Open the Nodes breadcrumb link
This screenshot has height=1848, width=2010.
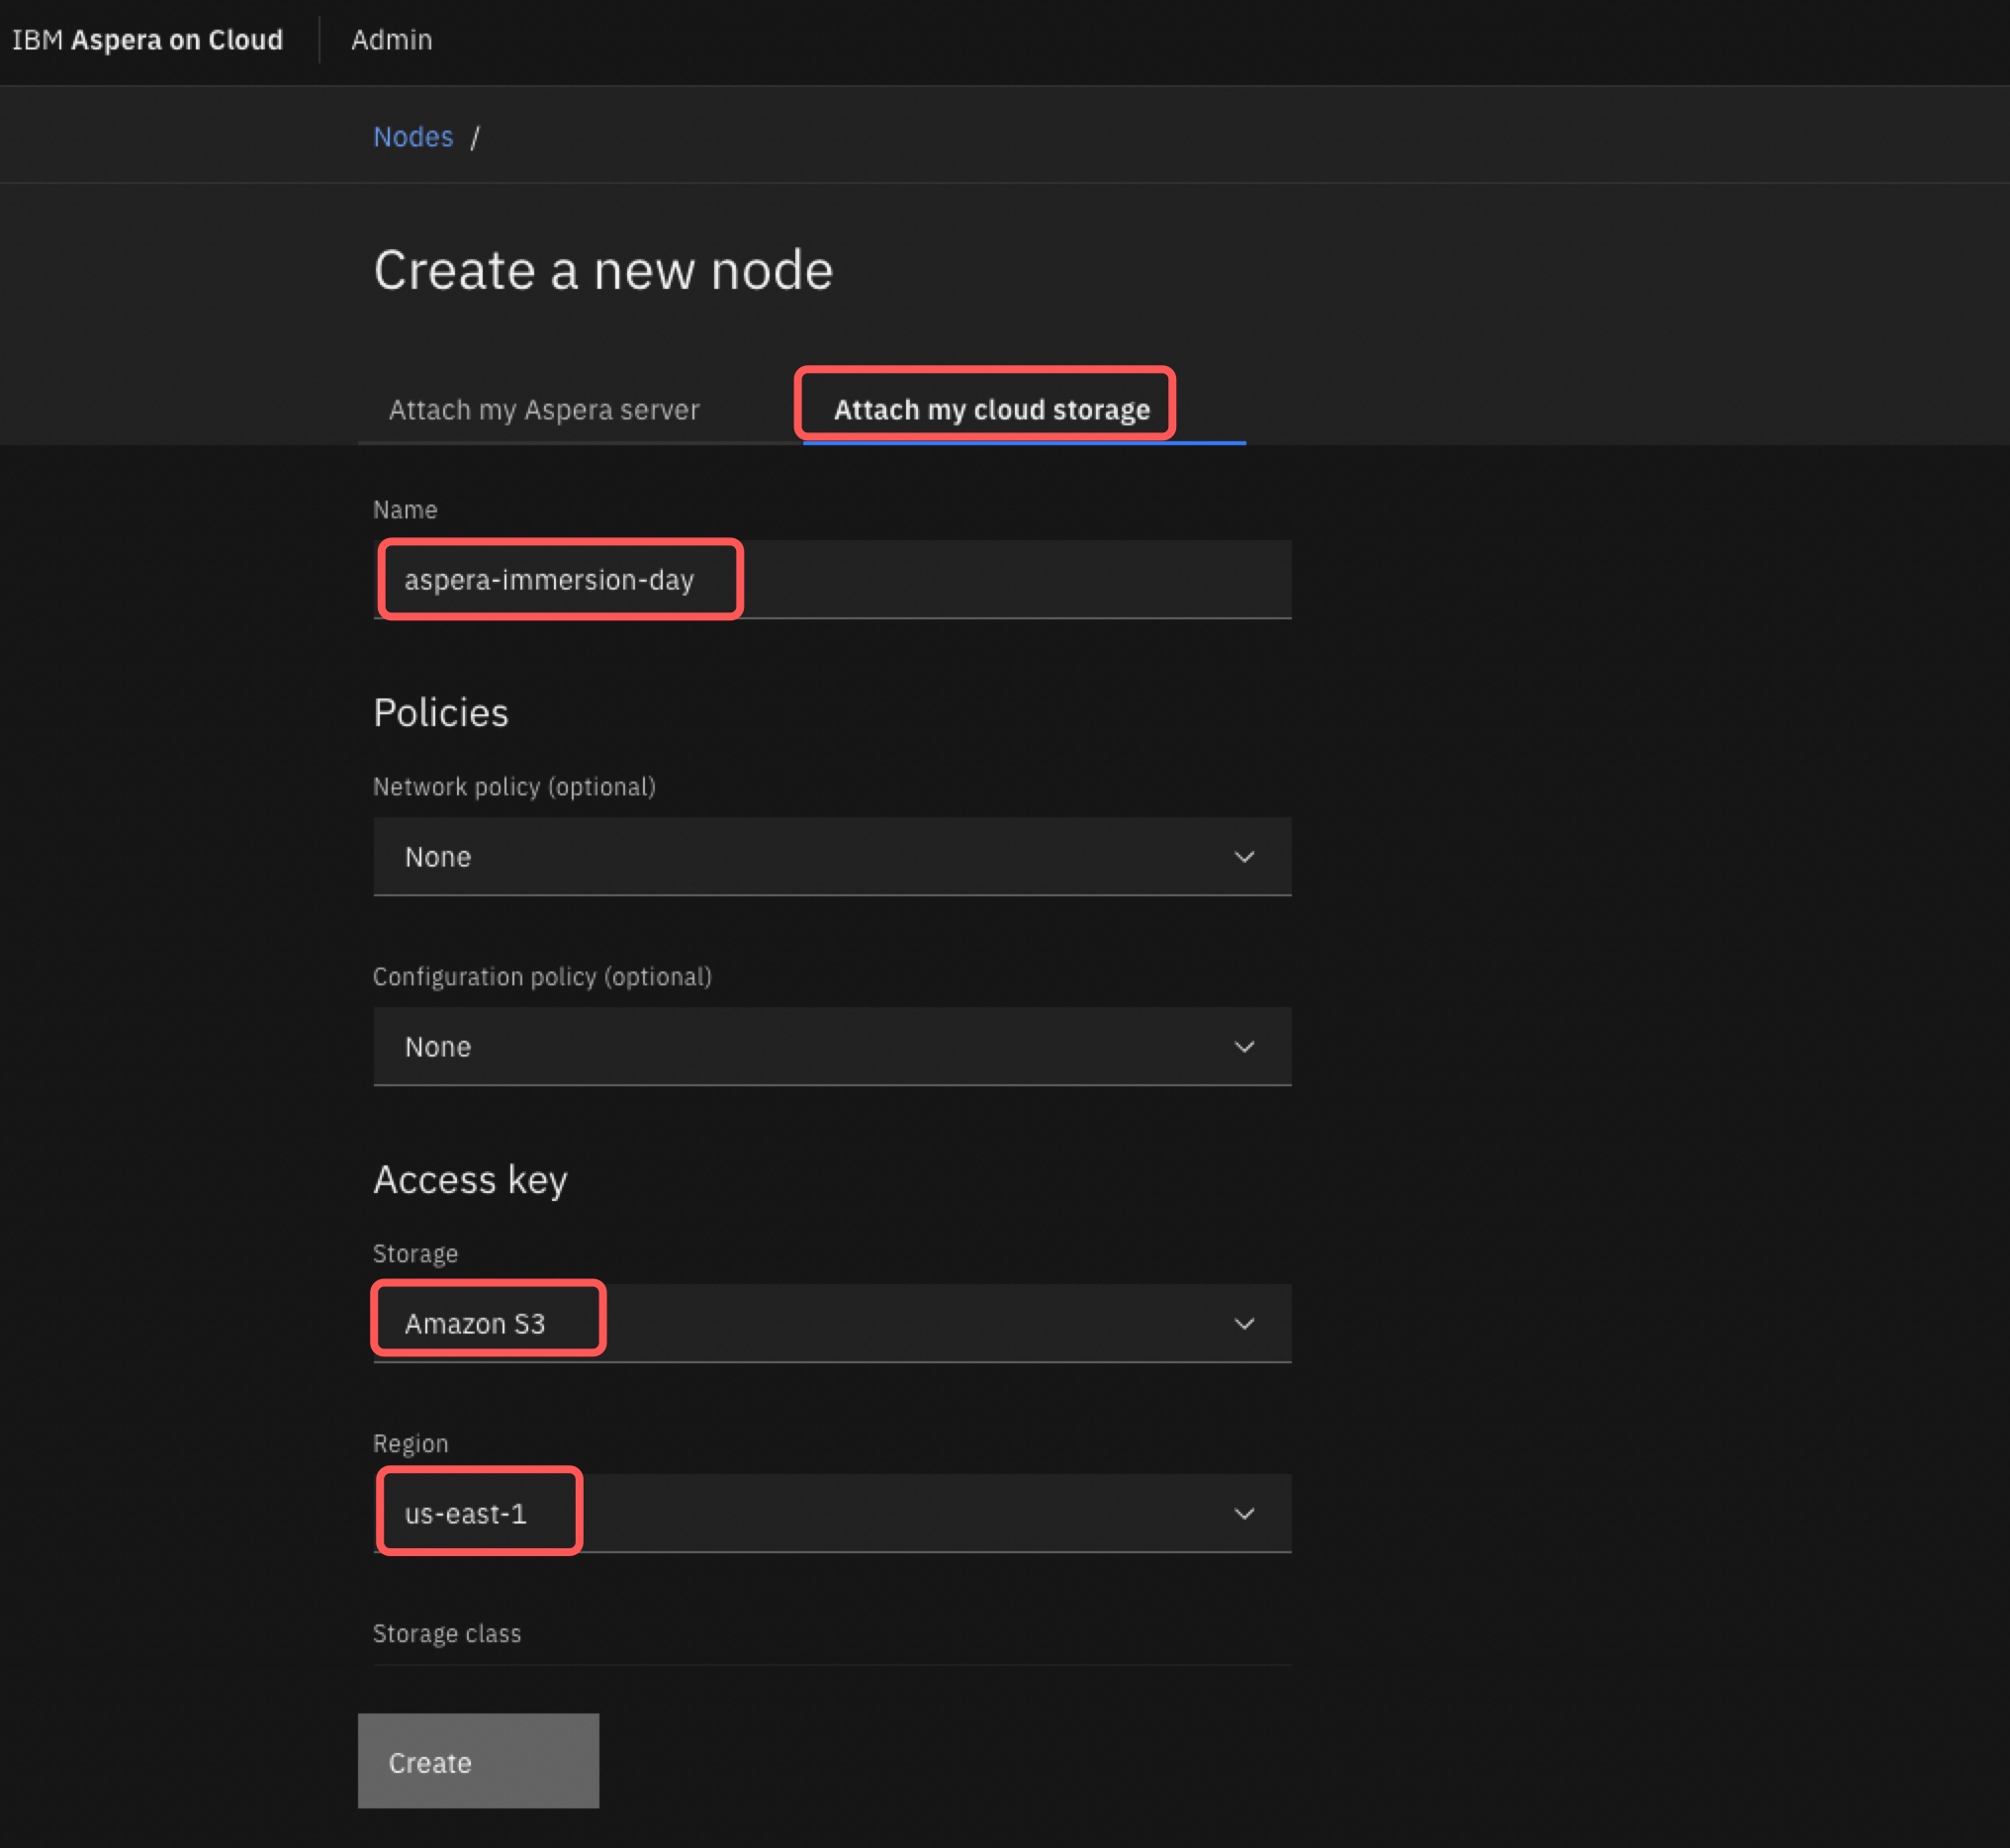point(413,137)
